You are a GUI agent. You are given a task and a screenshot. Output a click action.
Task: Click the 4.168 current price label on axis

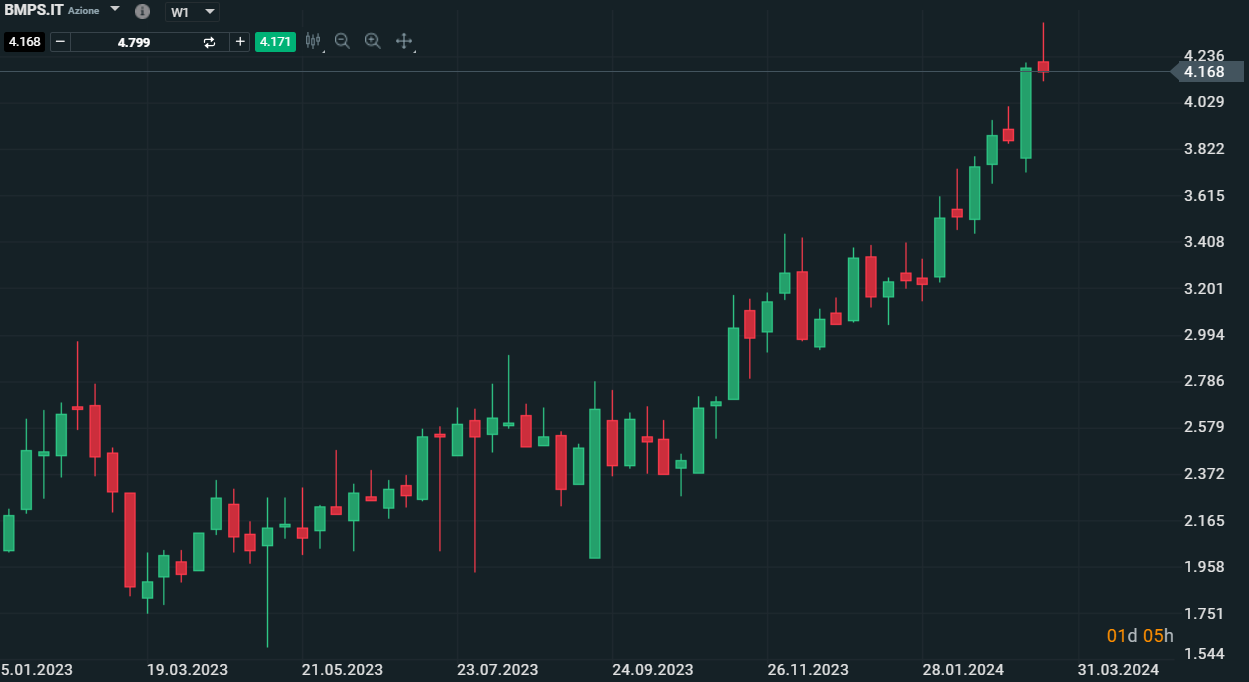tap(1204, 72)
